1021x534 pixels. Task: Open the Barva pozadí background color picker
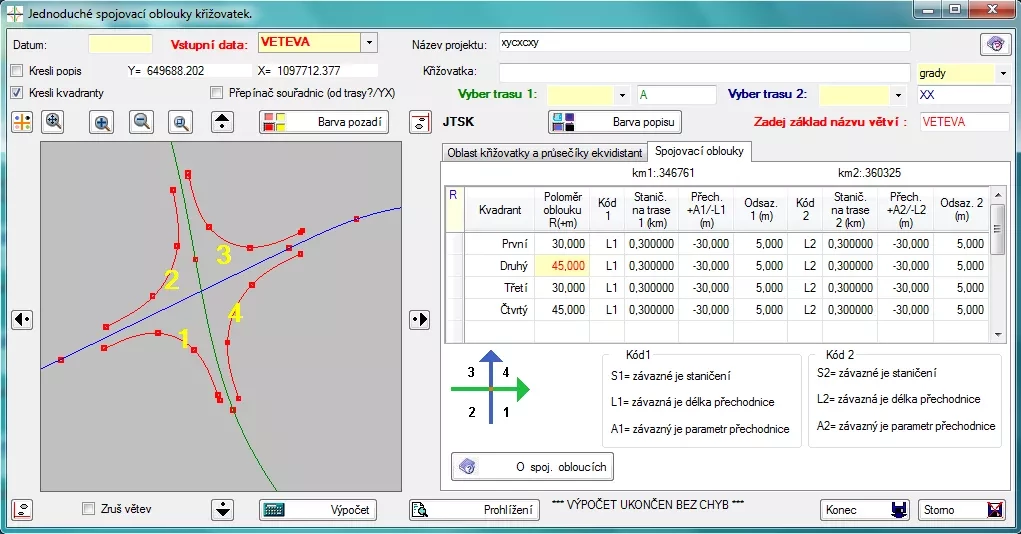pos(330,122)
